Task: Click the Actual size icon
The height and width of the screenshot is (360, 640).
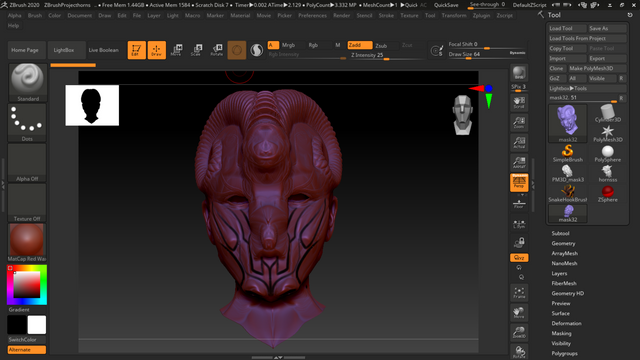Action: (519, 142)
